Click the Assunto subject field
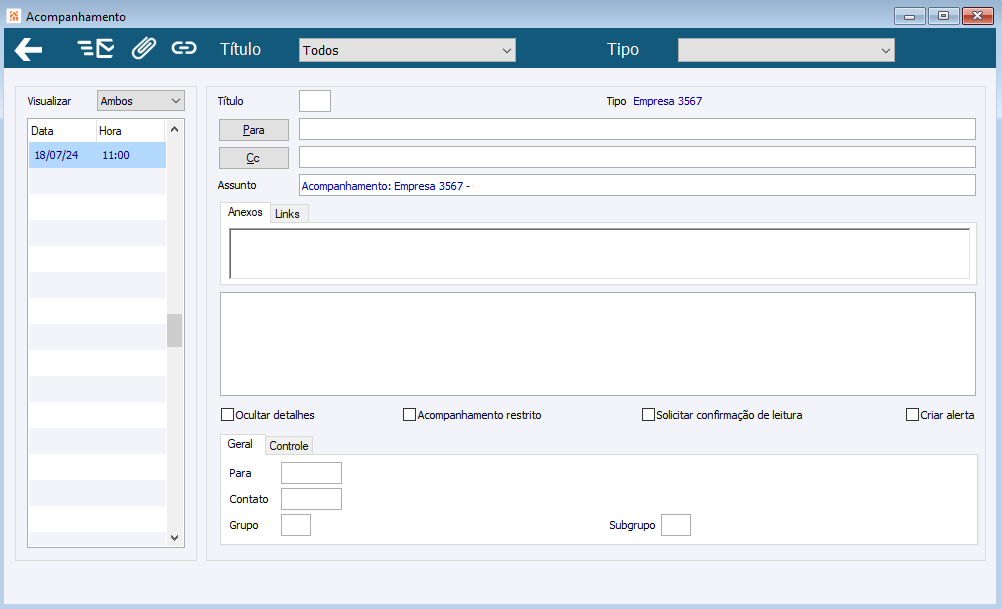This screenshot has width=1002, height=609. 637,185
